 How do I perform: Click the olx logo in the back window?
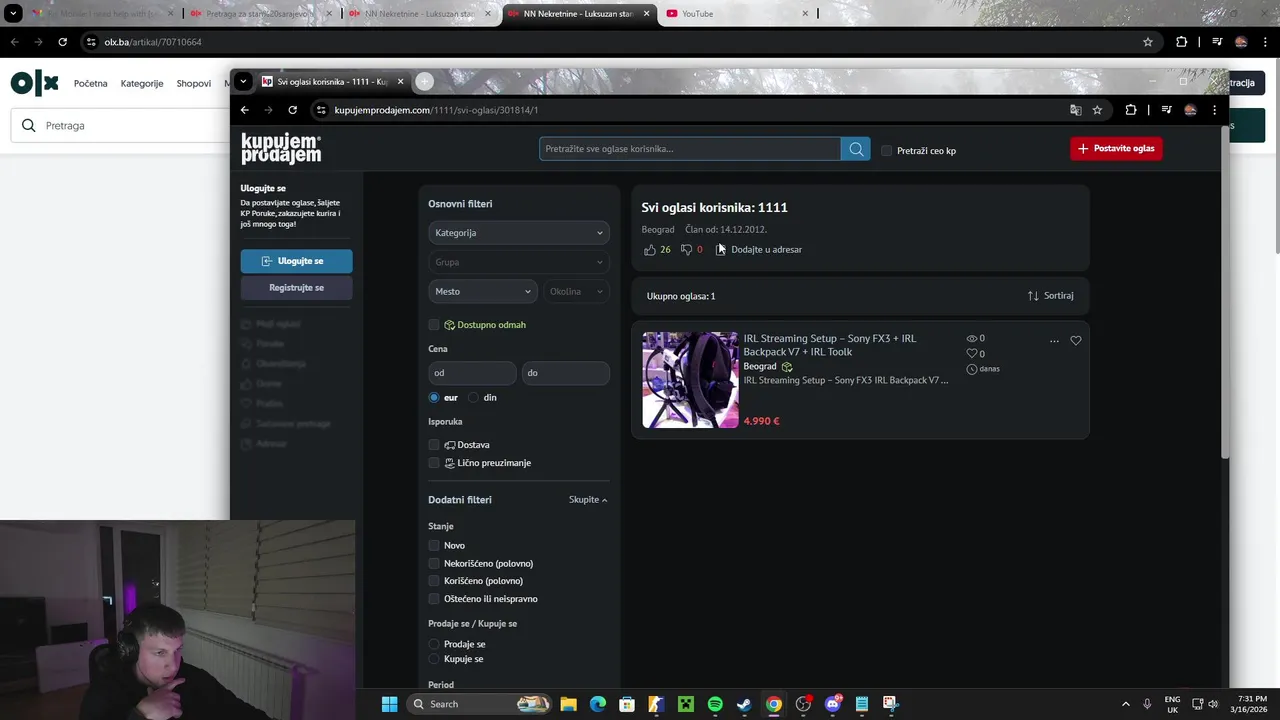click(x=35, y=83)
